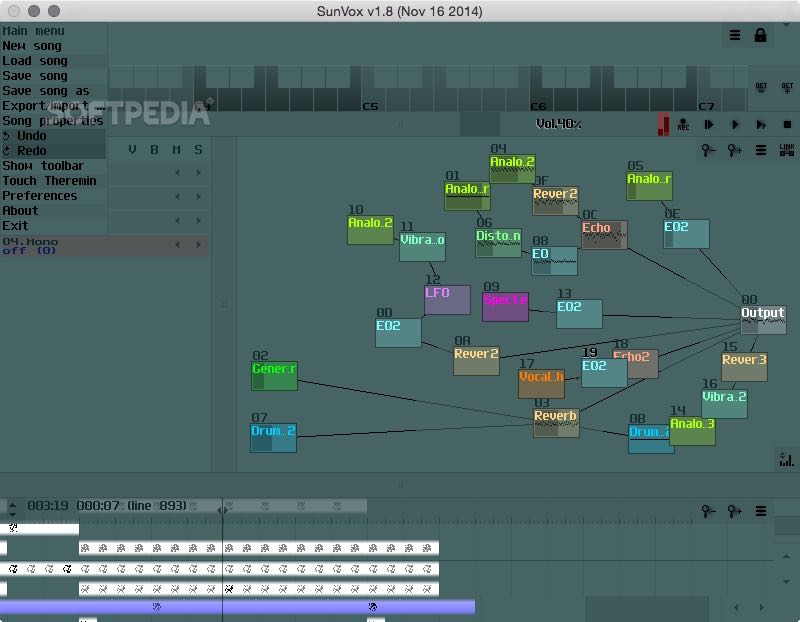Click Redo in the menu
Viewport: 800px width, 622px height.
pyautogui.click(x=53, y=151)
